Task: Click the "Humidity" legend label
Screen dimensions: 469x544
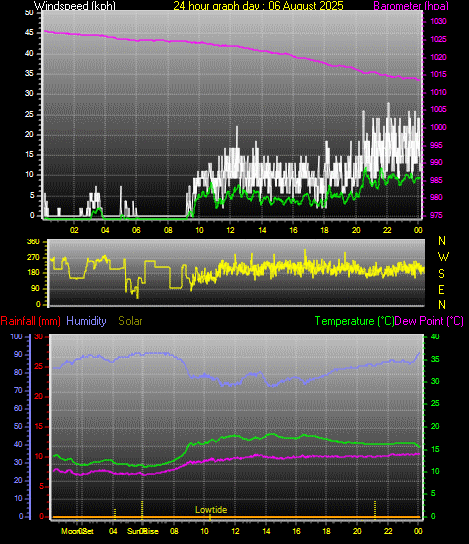Action: tap(86, 321)
